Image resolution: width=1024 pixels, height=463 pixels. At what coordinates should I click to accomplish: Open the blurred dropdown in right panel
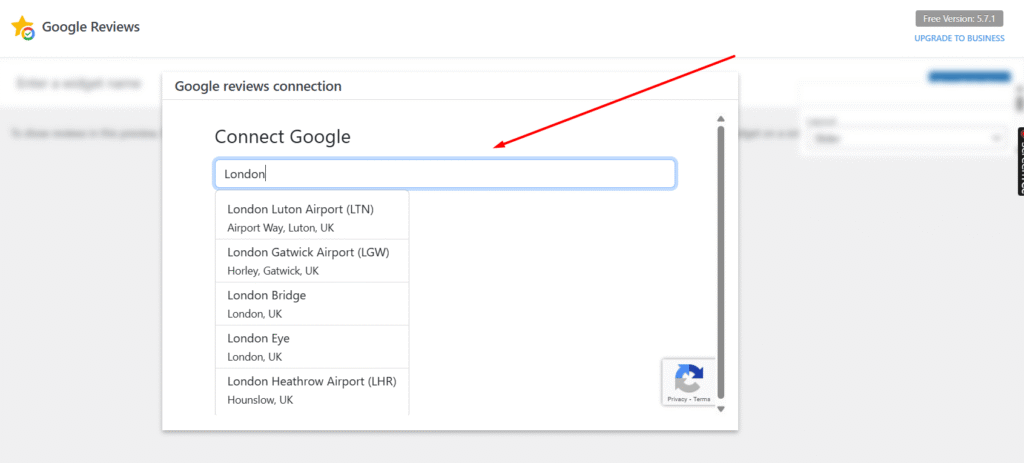[x=906, y=138]
